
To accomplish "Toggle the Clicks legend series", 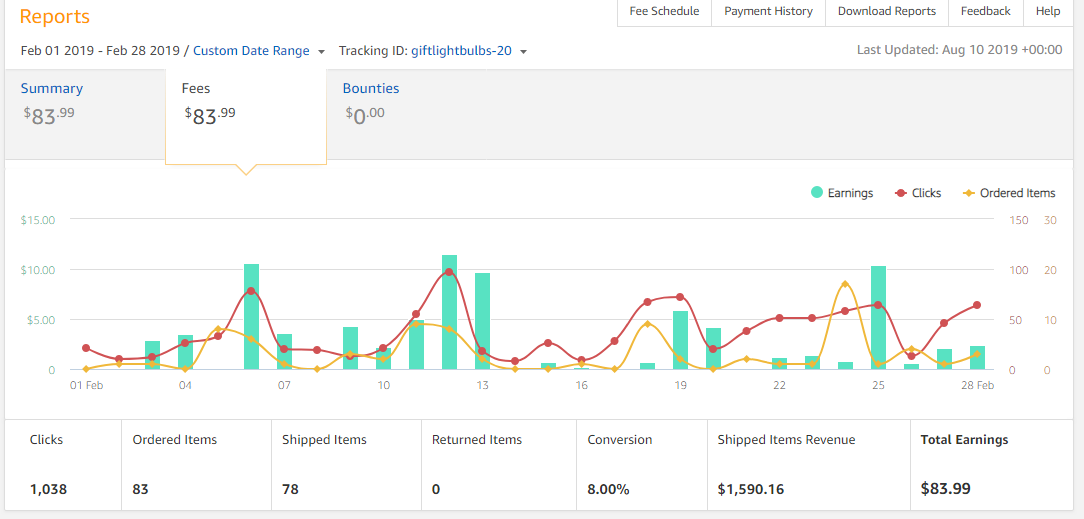I will [918, 193].
